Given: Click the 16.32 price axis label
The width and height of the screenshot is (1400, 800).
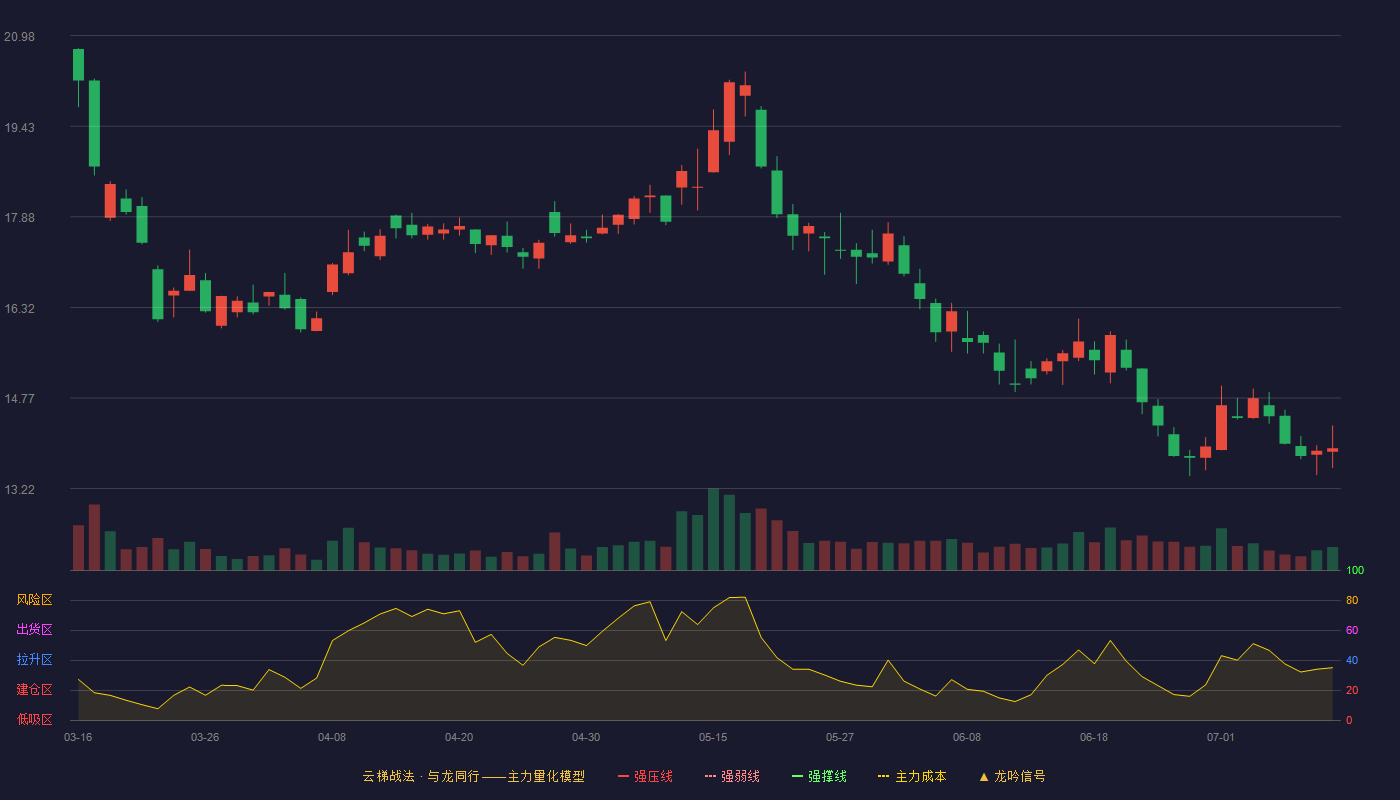Looking at the screenshot, I should 19,309.
